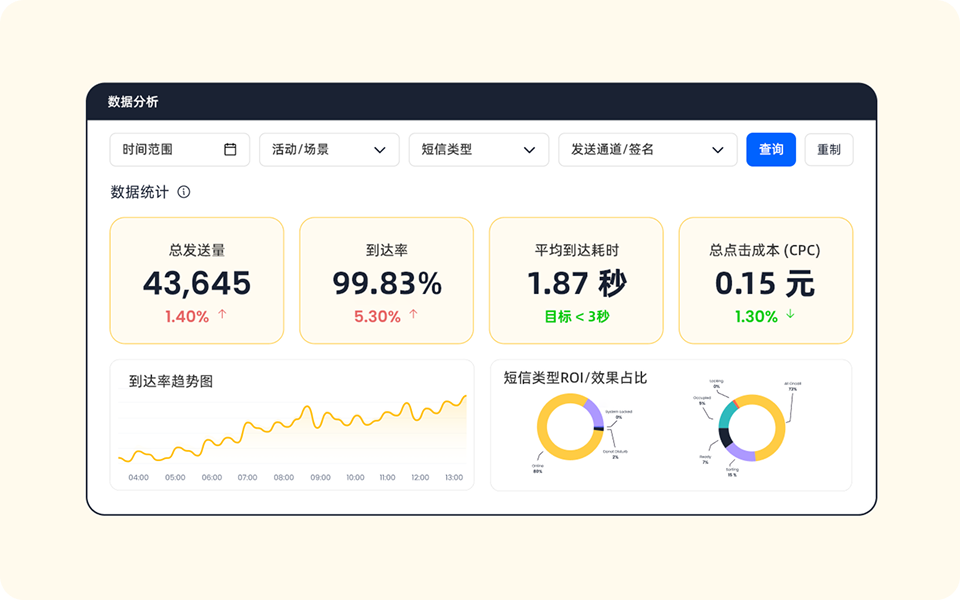Click the green down arrow beside 1.30%

pos(789,317)
